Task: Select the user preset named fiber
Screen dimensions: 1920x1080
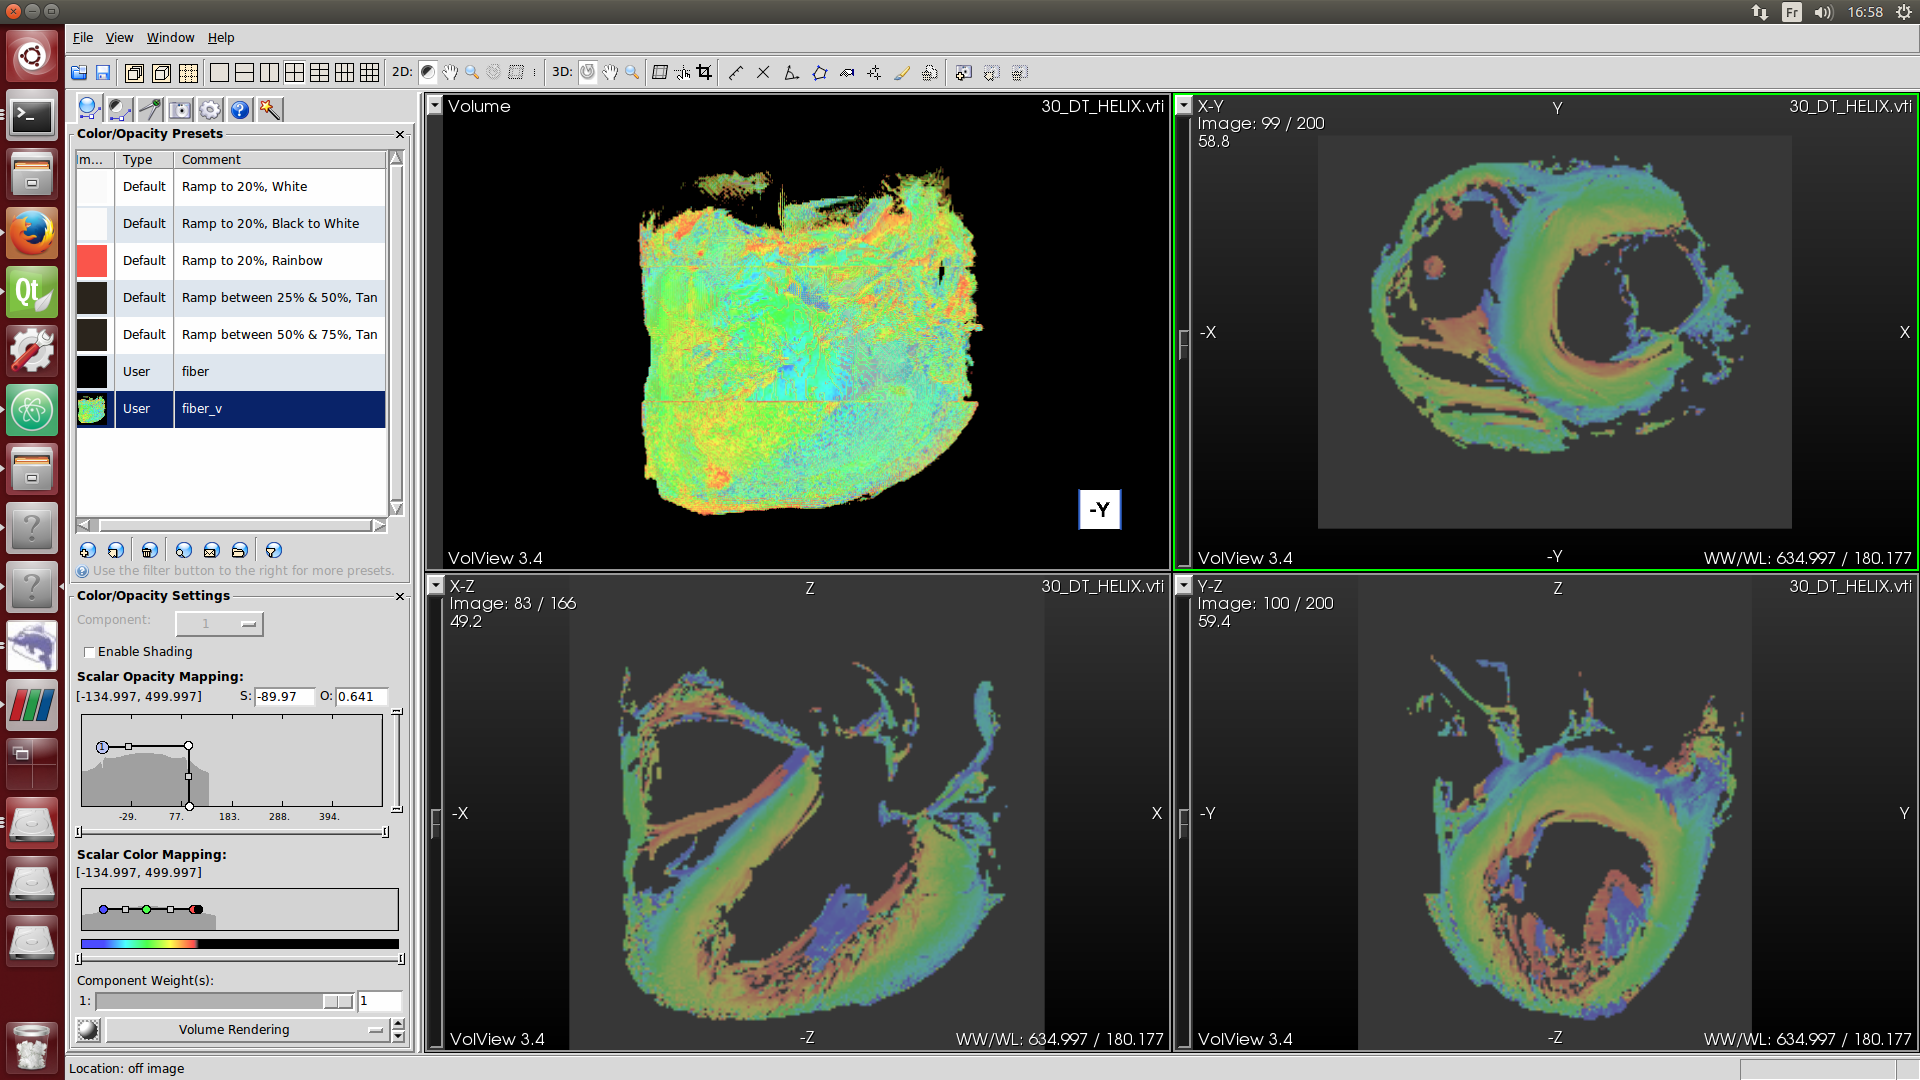Action: pyautogui.click(x=231, y=372)
